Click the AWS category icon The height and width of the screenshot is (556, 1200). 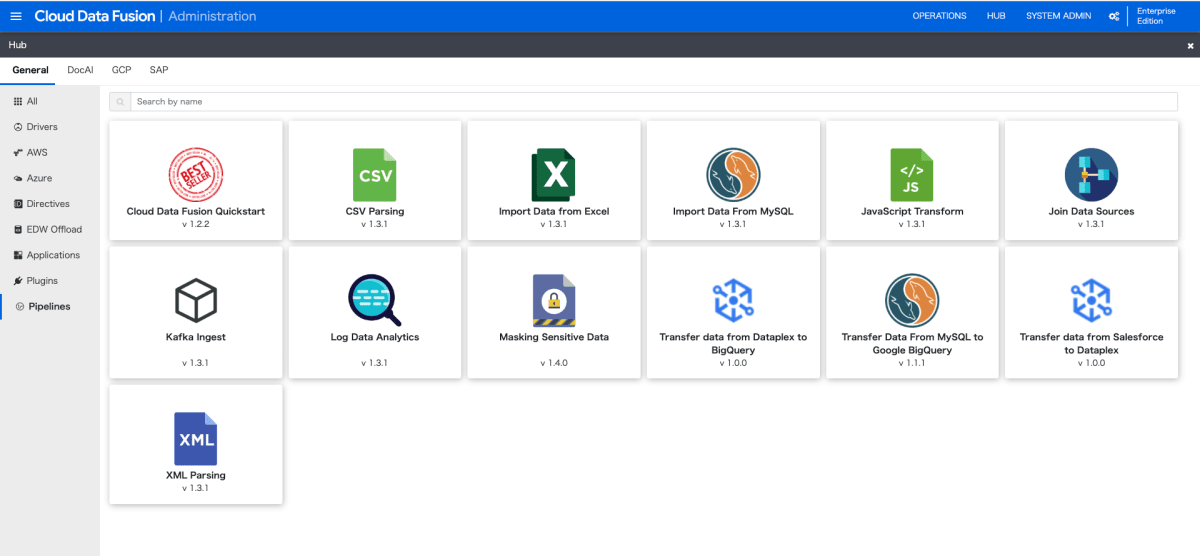18,153
